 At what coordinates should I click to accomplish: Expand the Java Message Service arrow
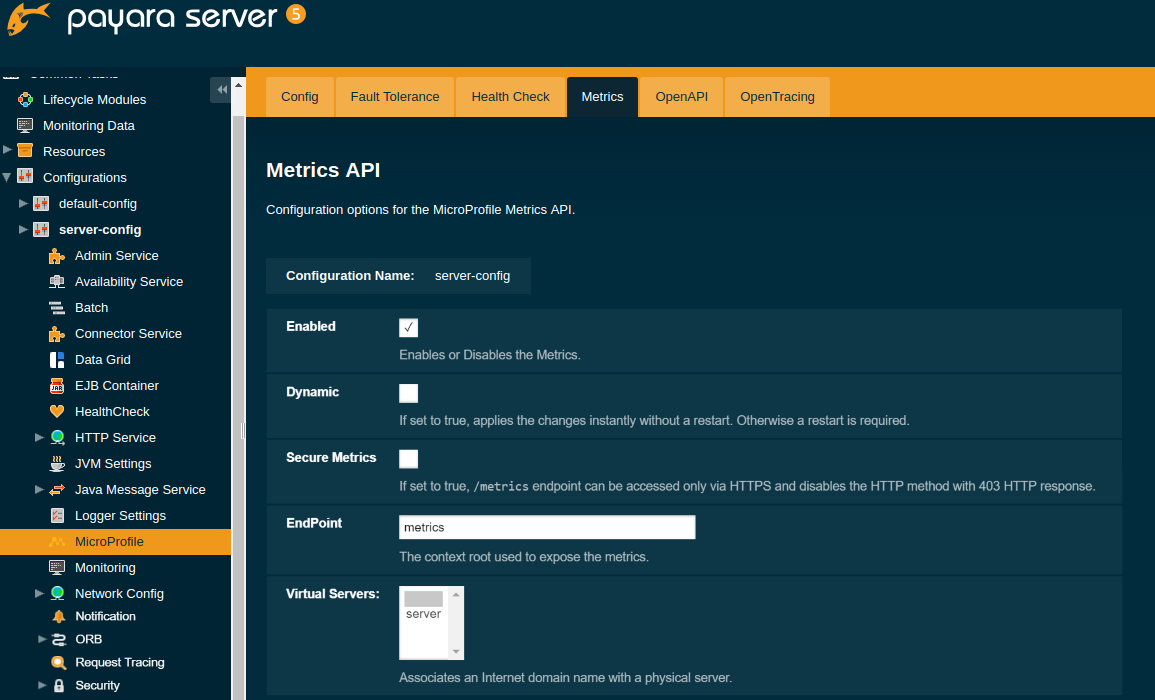point(40,489)
